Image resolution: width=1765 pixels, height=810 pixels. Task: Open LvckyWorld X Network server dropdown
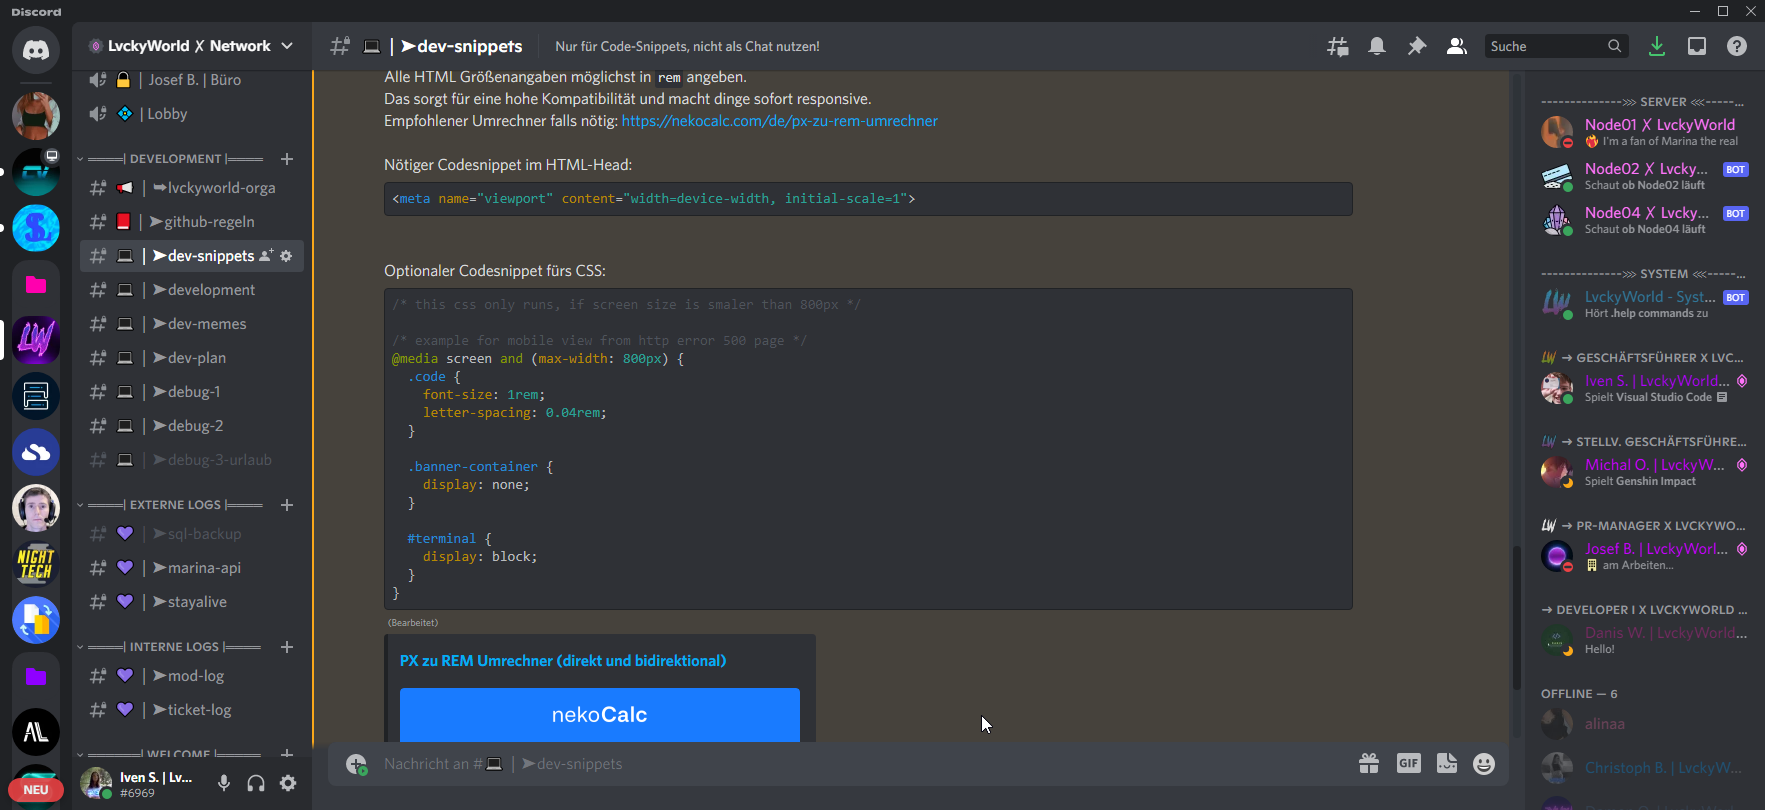click(x=190, y=46)
